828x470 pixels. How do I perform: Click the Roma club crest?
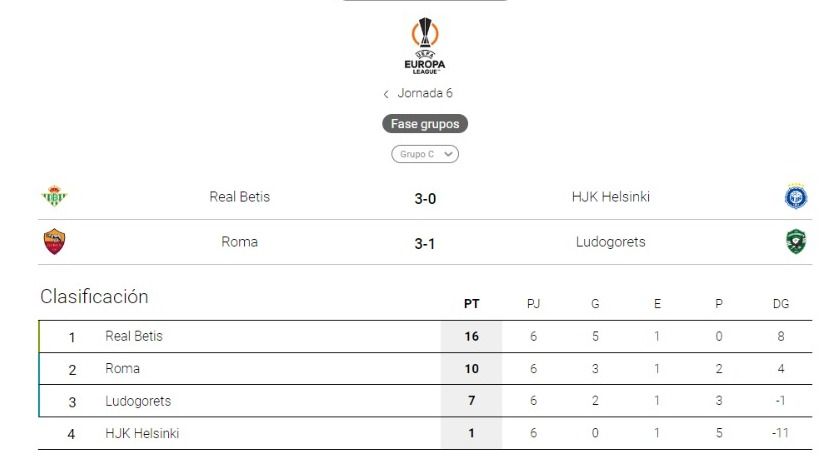(54, 241)
